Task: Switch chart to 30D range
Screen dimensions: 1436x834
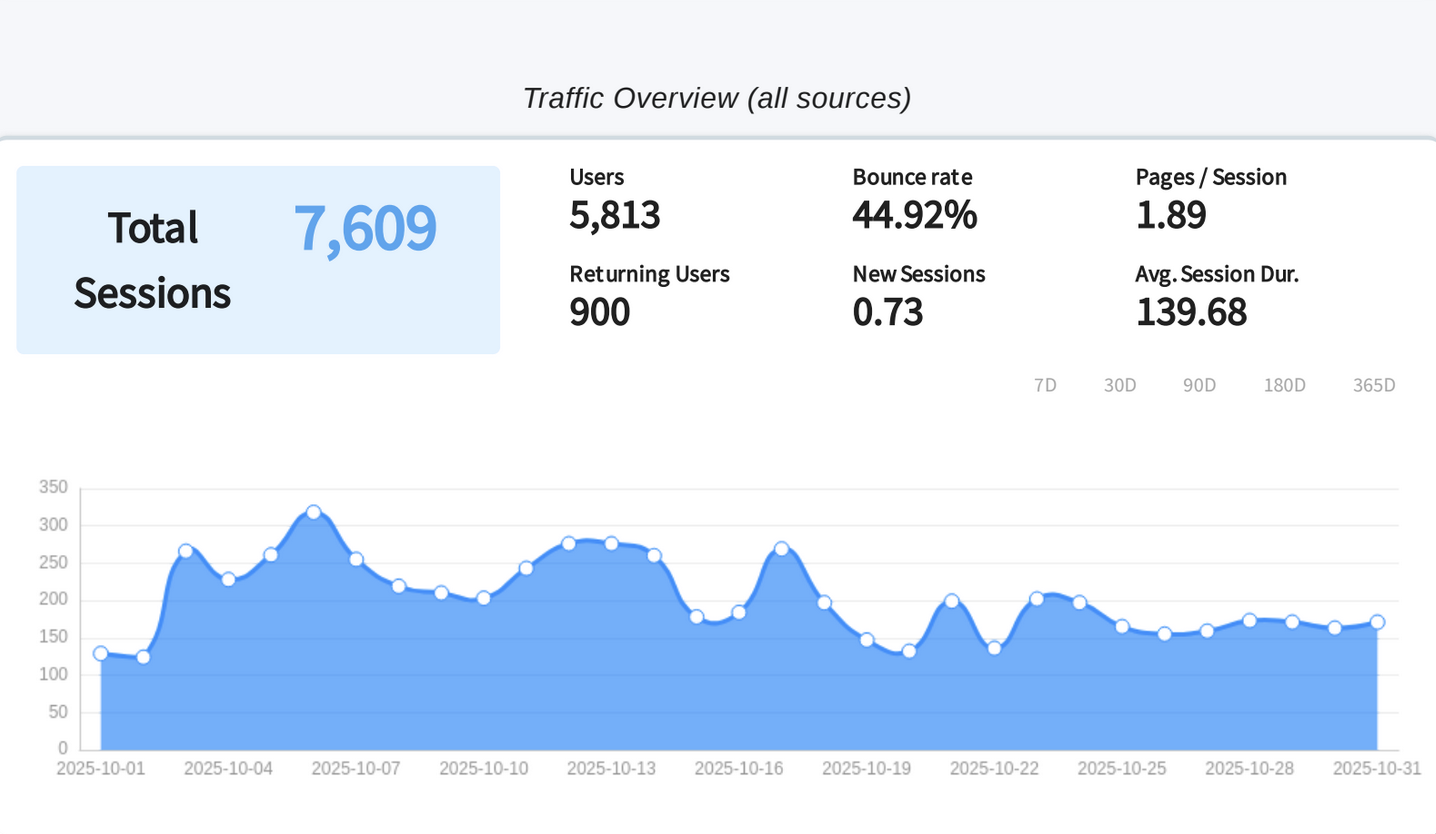Action: pyautogui.click(x=1120, y=385)
